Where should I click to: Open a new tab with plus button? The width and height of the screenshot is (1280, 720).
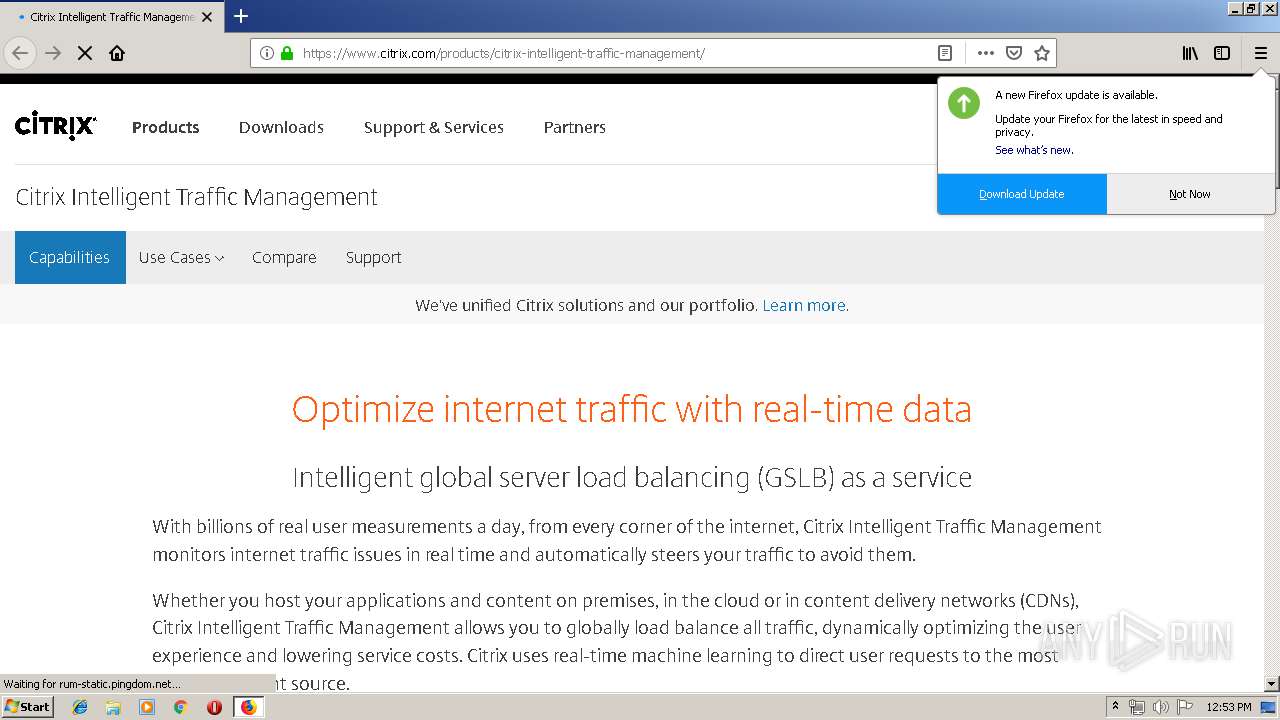click(x=241, y=16)
